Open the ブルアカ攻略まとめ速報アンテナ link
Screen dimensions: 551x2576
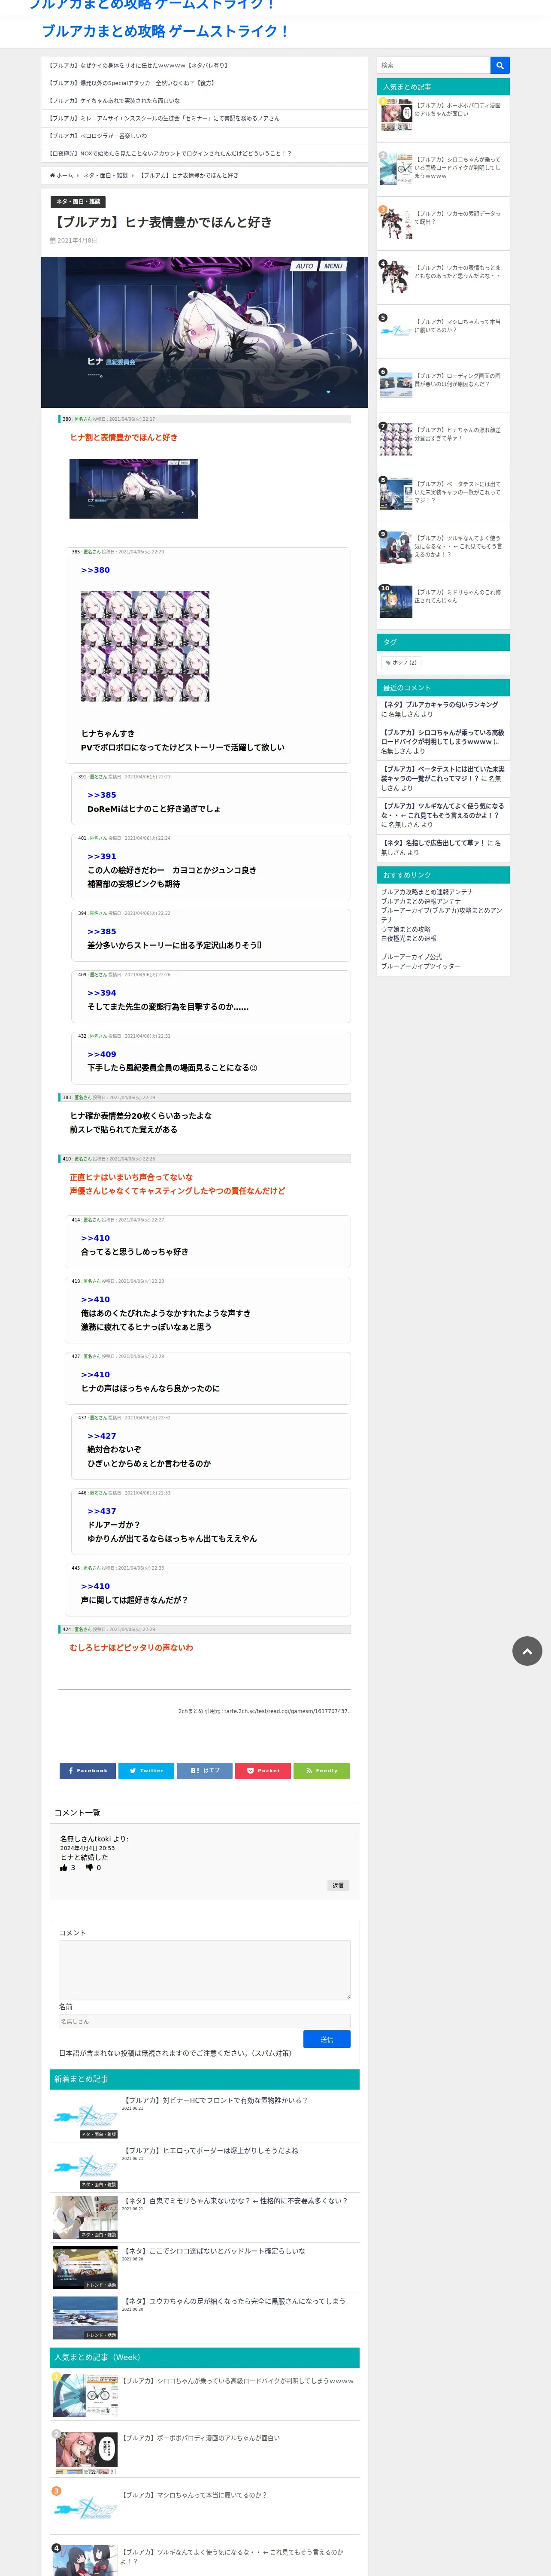point(427,892)
